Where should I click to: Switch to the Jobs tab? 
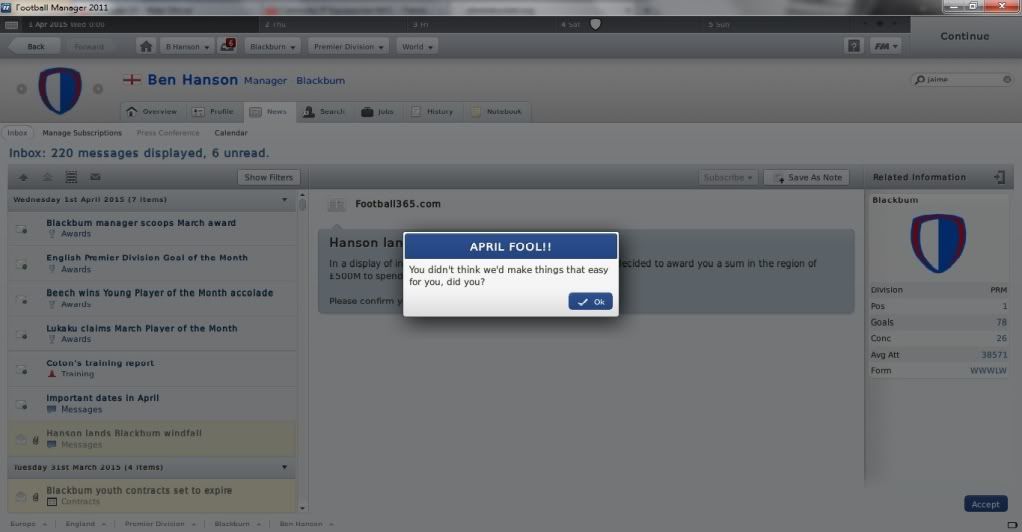pyautogui.click(x=378, y=112)
